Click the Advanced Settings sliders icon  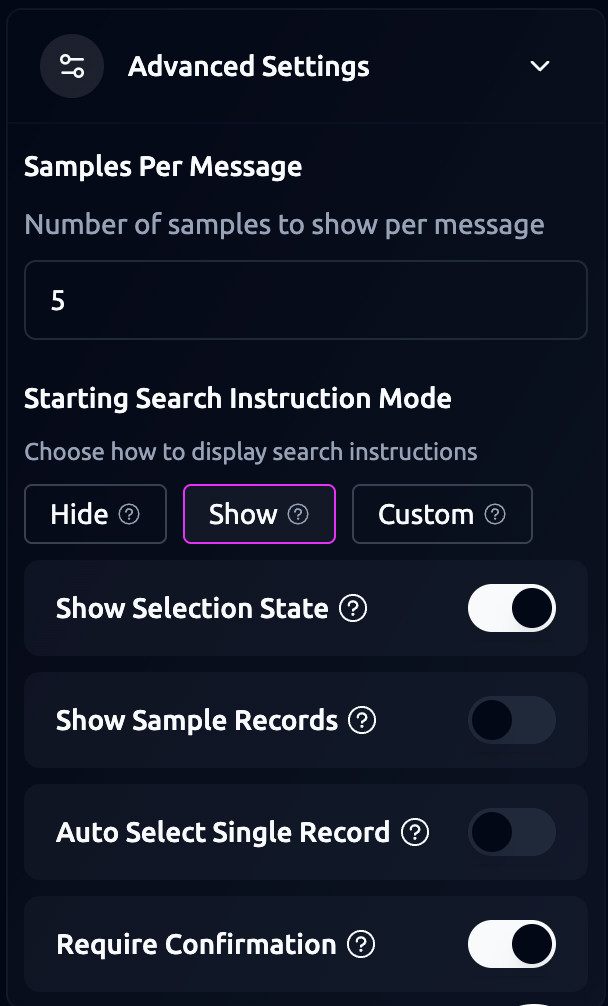click(x=72, y=66)
